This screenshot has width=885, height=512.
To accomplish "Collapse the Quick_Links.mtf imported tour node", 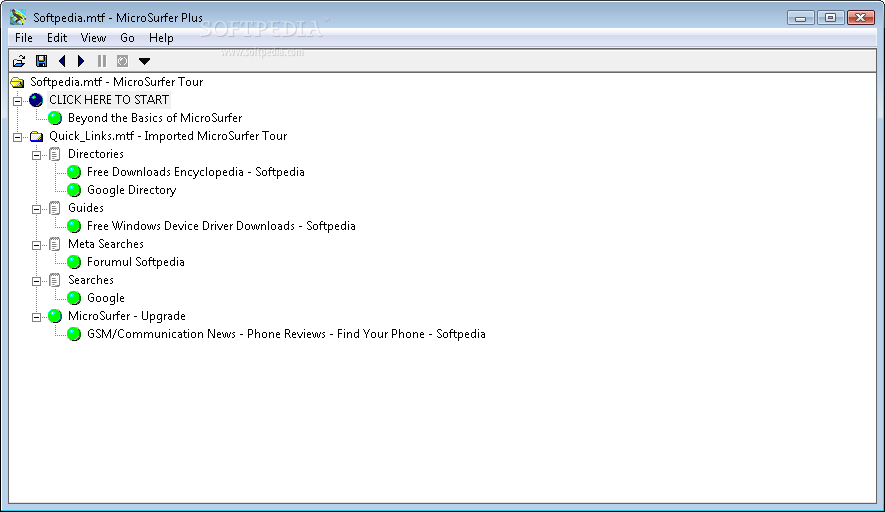I will tap(17, 137).
